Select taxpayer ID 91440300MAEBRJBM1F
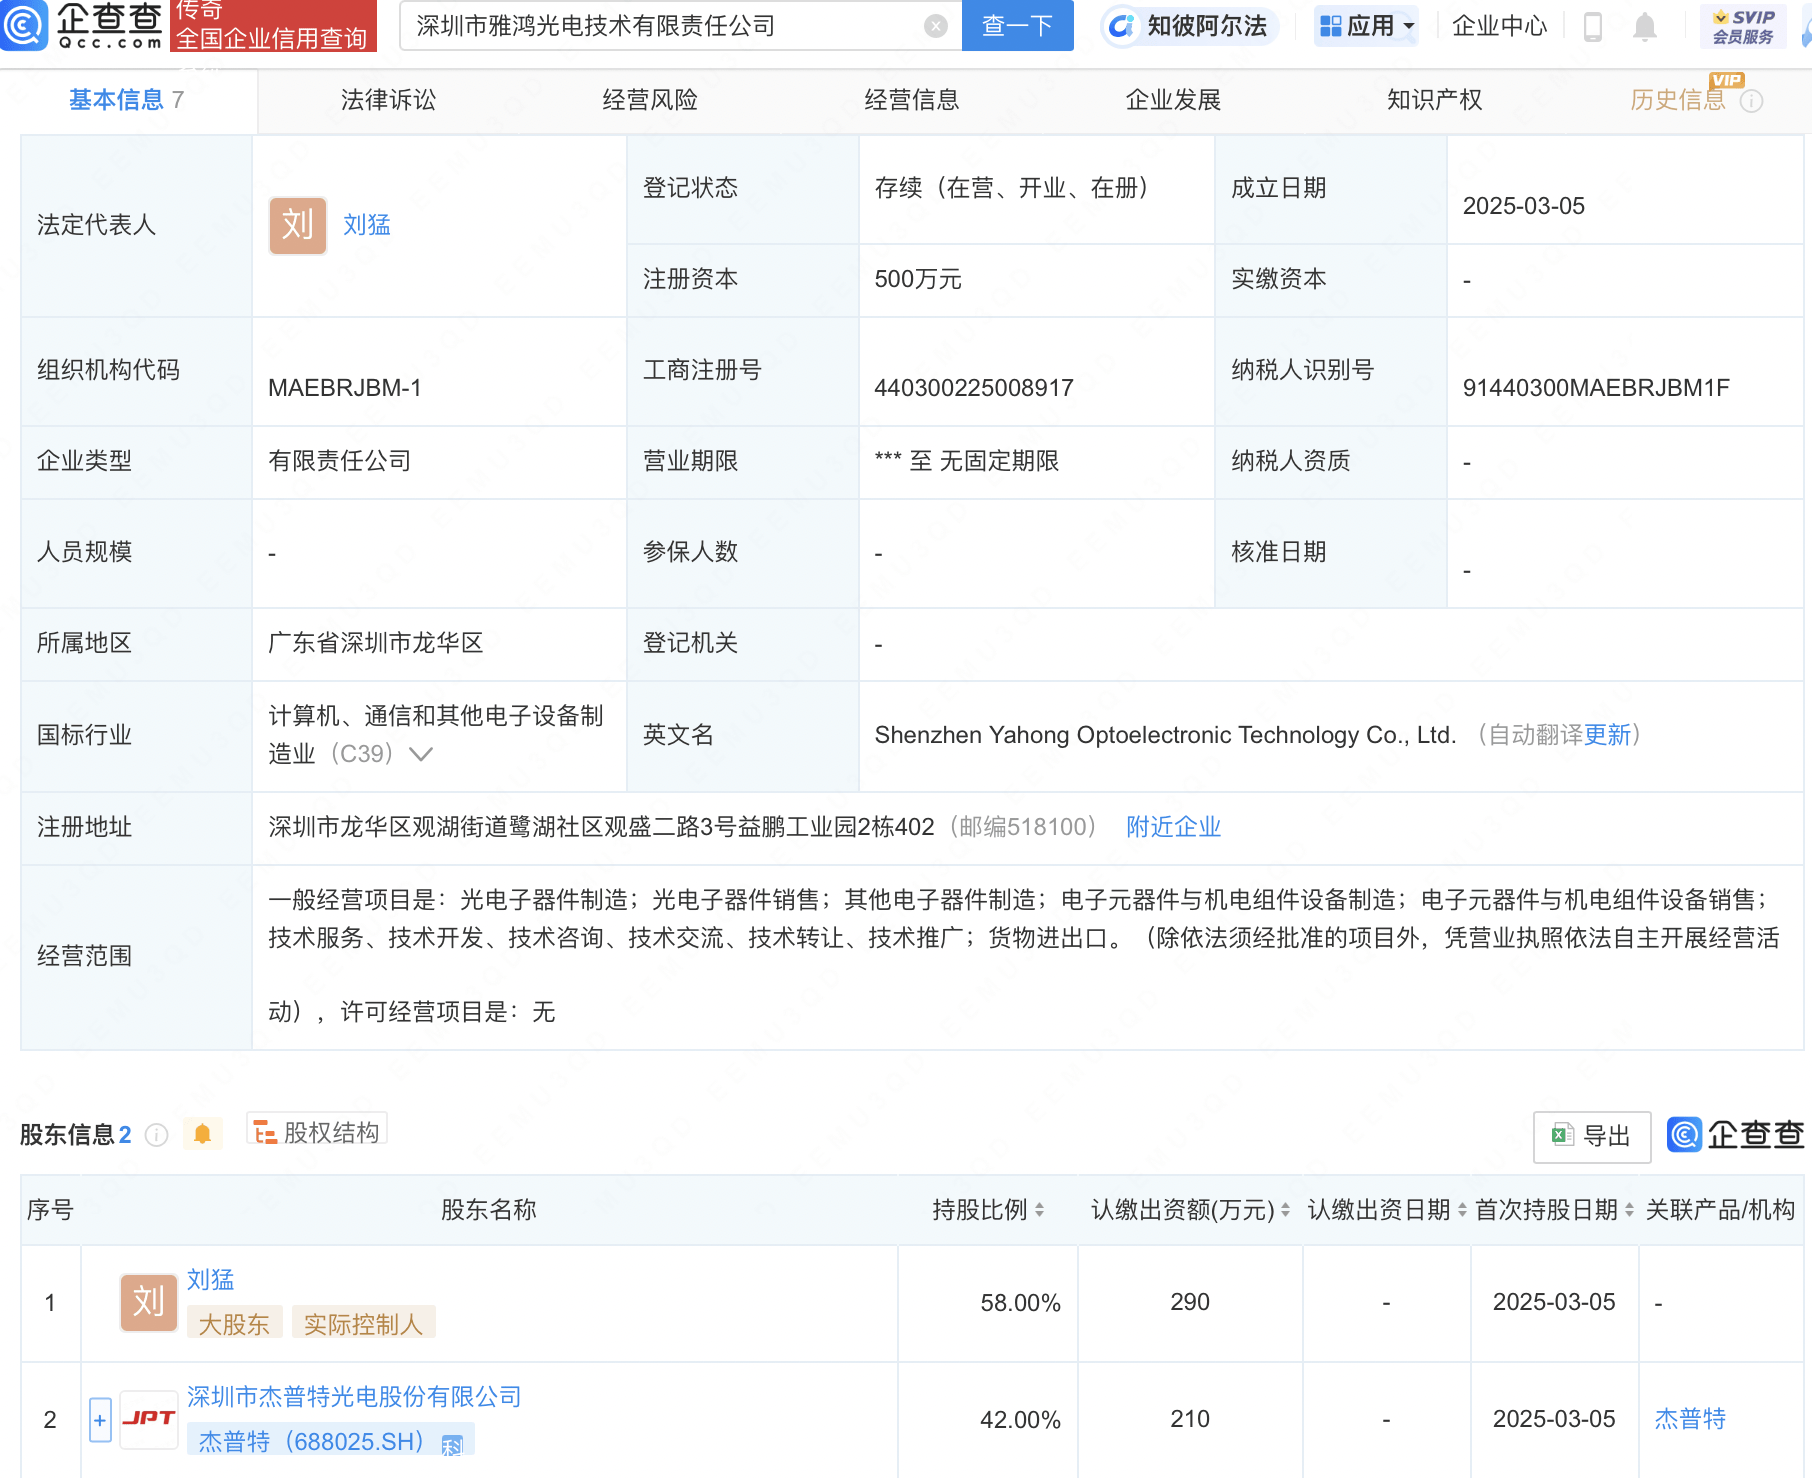 (1596, 388)
